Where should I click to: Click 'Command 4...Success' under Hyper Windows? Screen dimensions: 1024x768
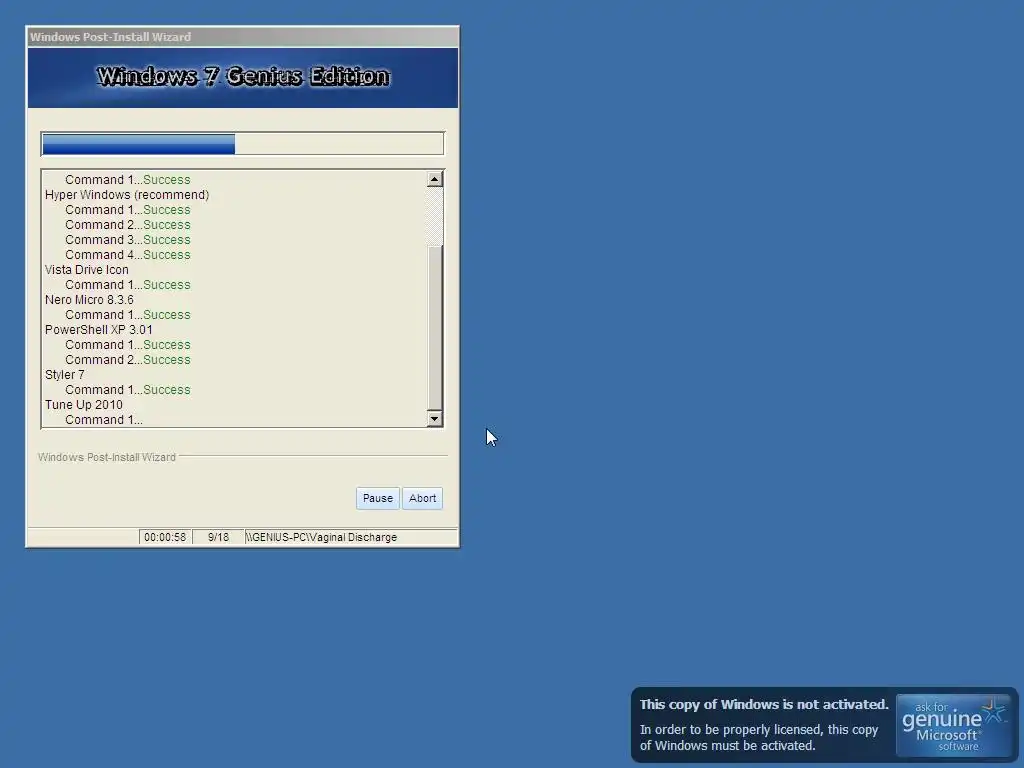pos(128,255)
